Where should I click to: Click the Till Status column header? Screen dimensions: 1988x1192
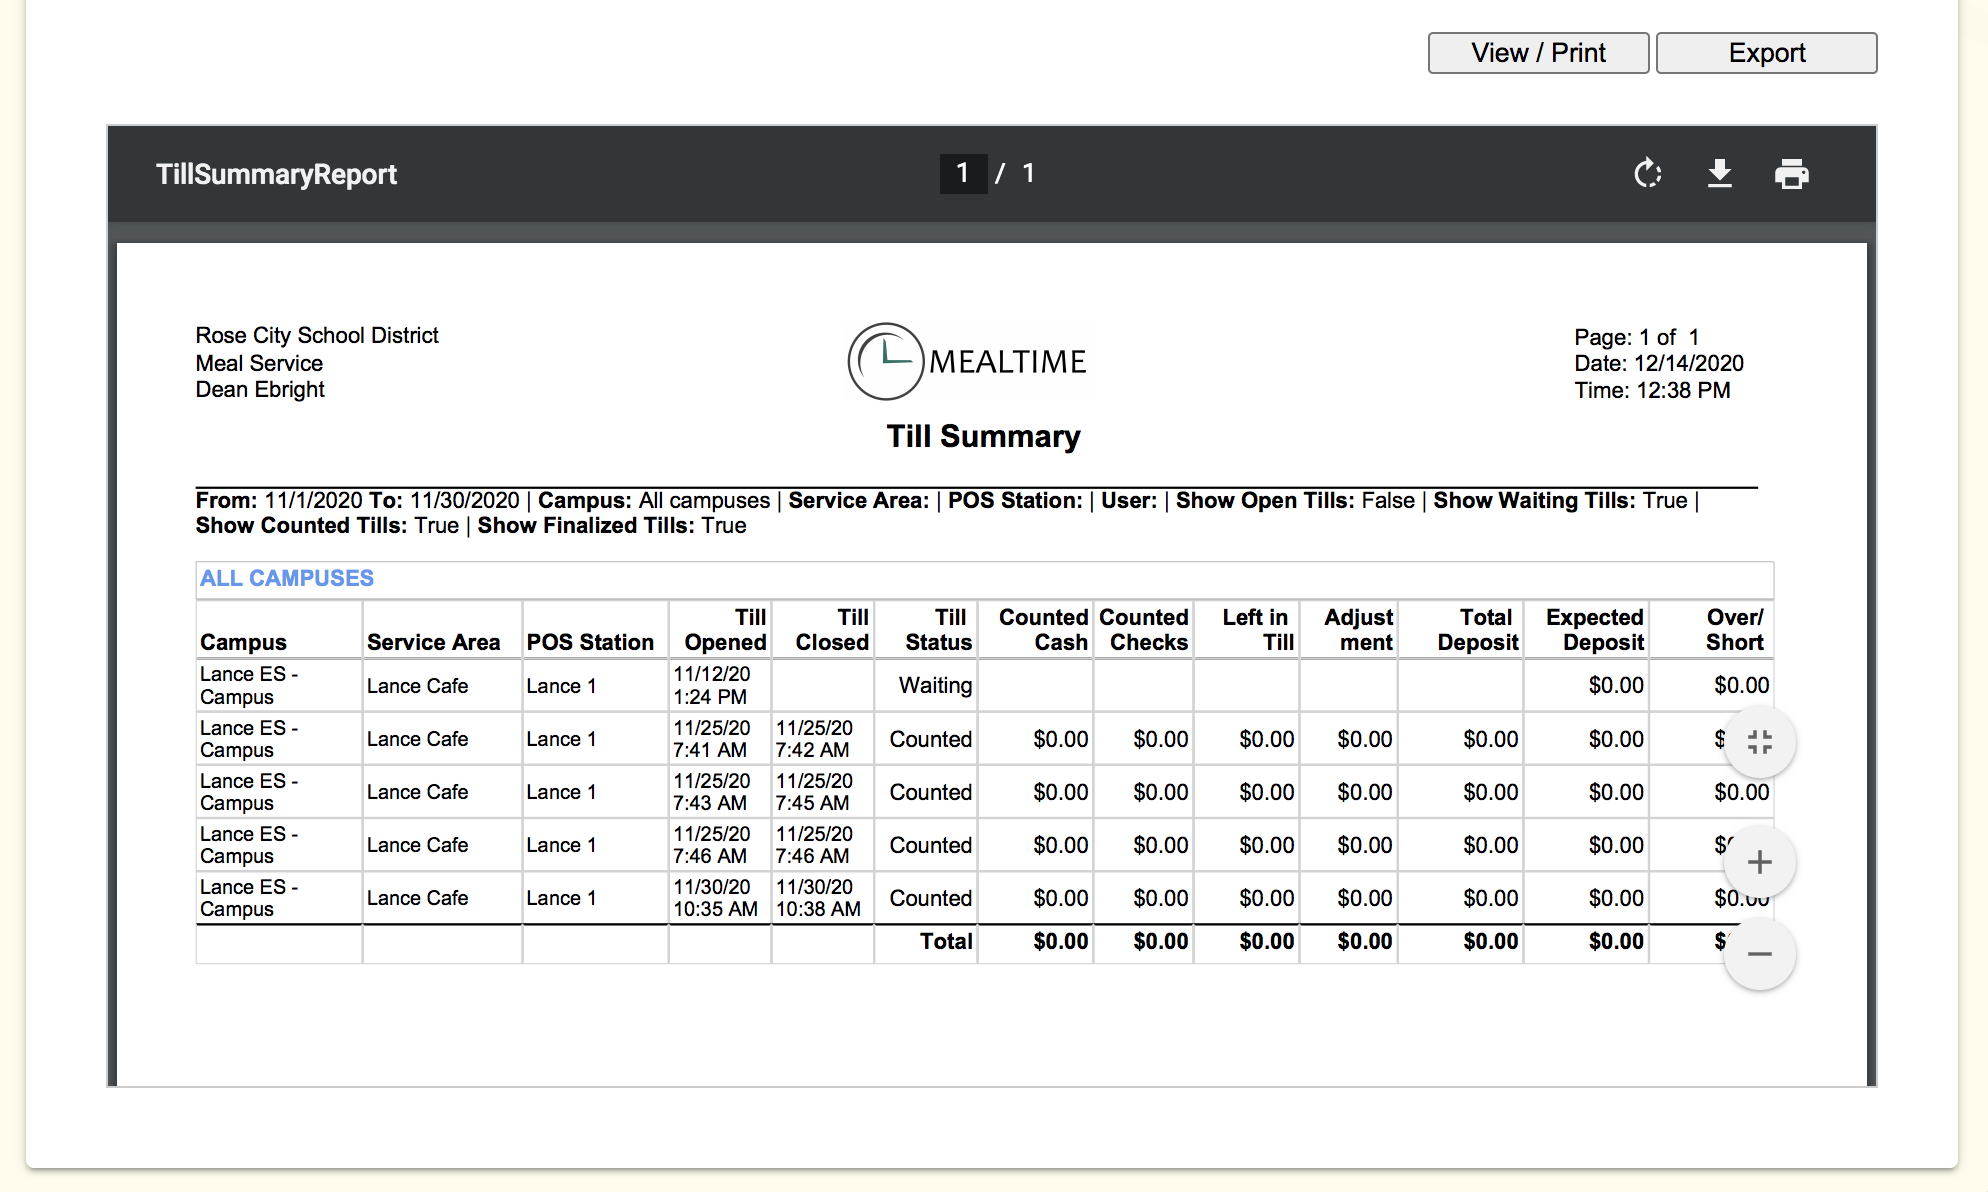[x=938, y=630]
